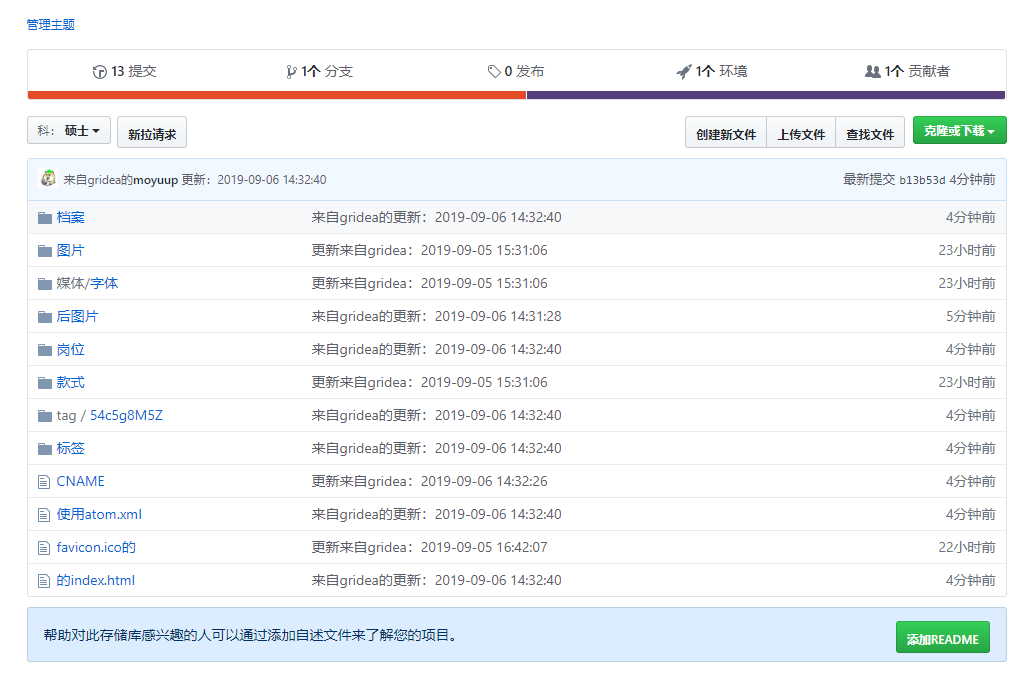Open the 管理主题 link

(50, 24)
